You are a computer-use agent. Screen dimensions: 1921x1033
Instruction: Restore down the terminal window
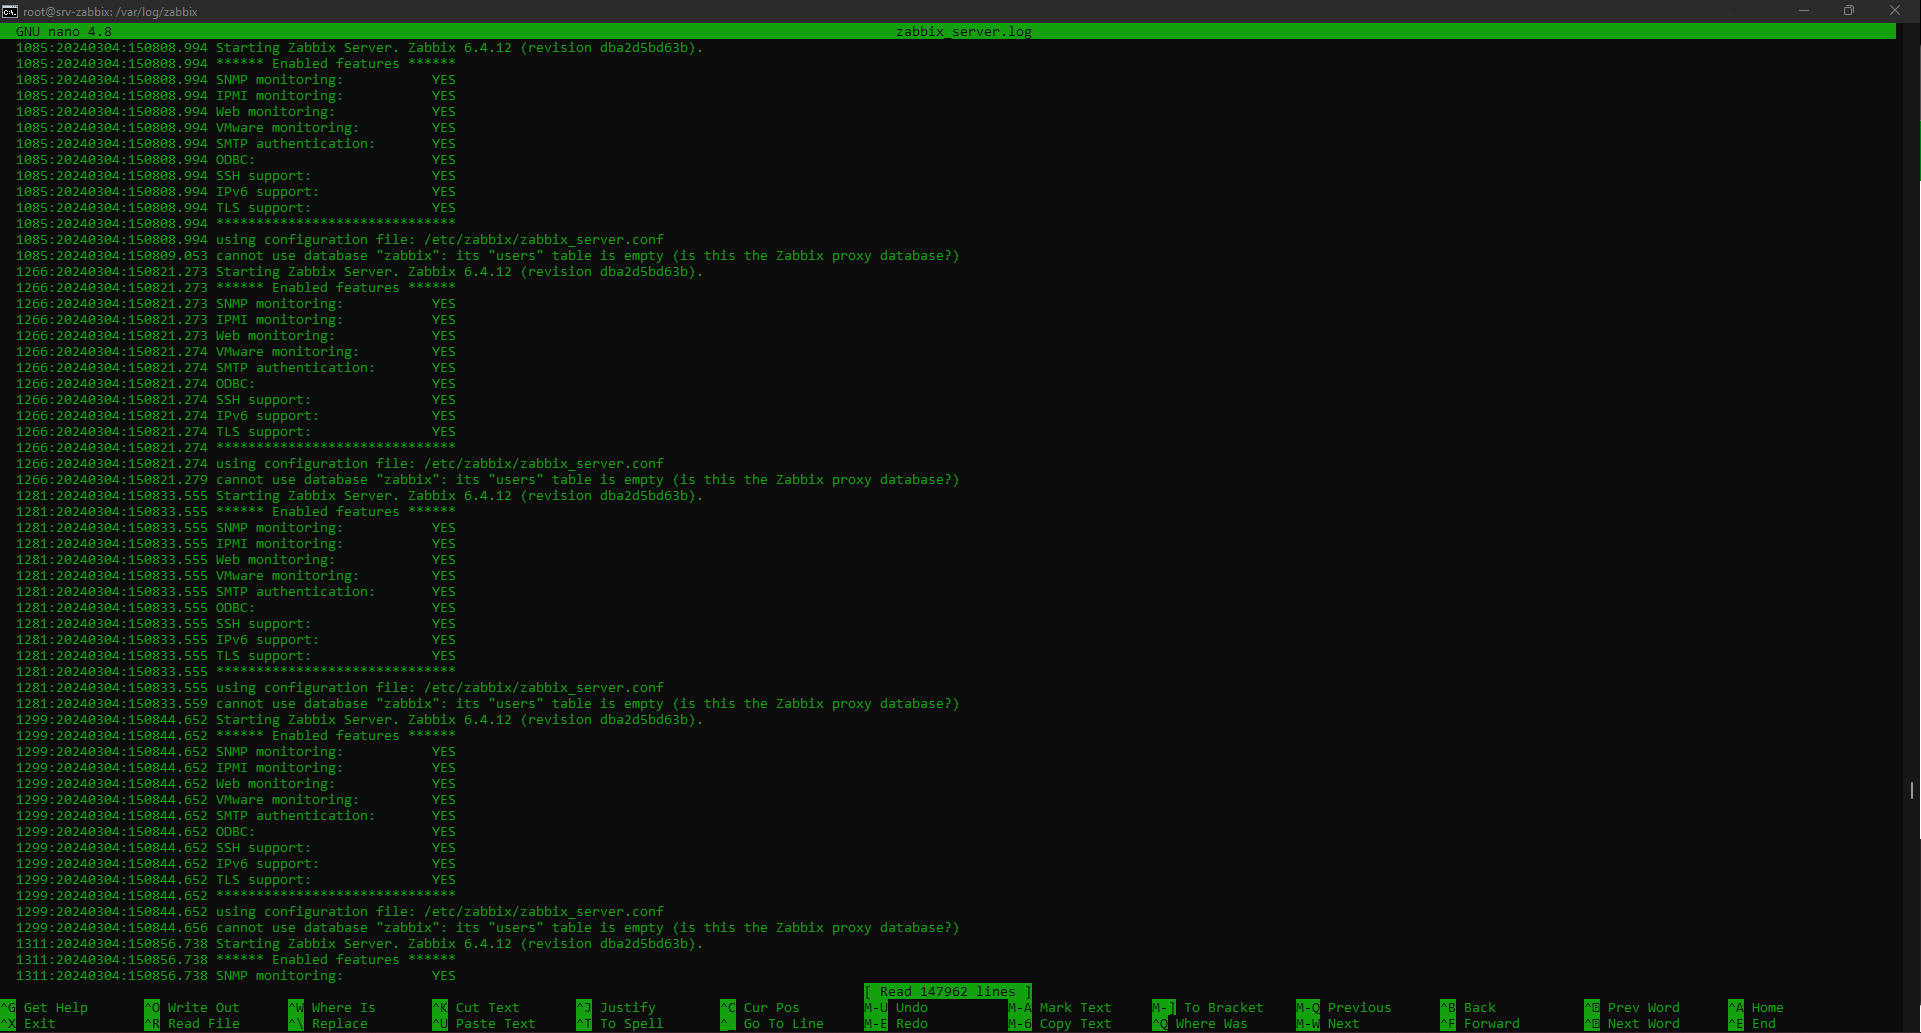[x=1849, y=11]
